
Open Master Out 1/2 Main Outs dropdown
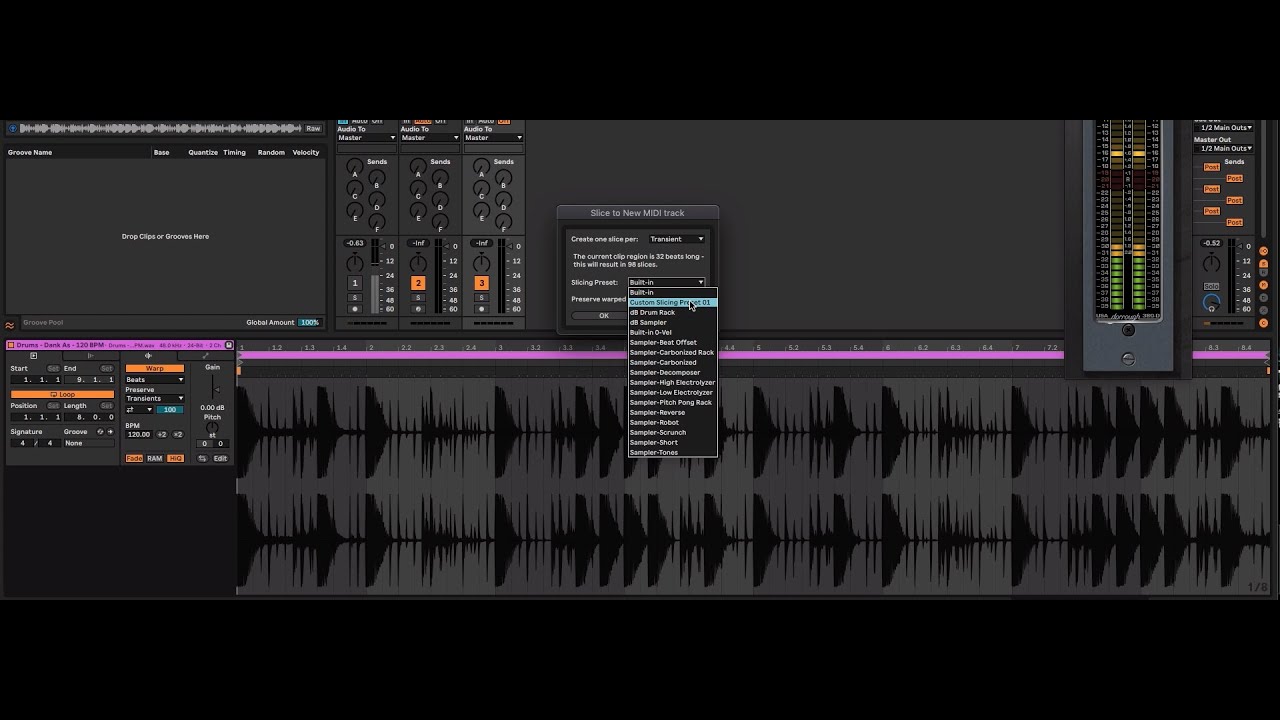click(x=1225, y=148)
